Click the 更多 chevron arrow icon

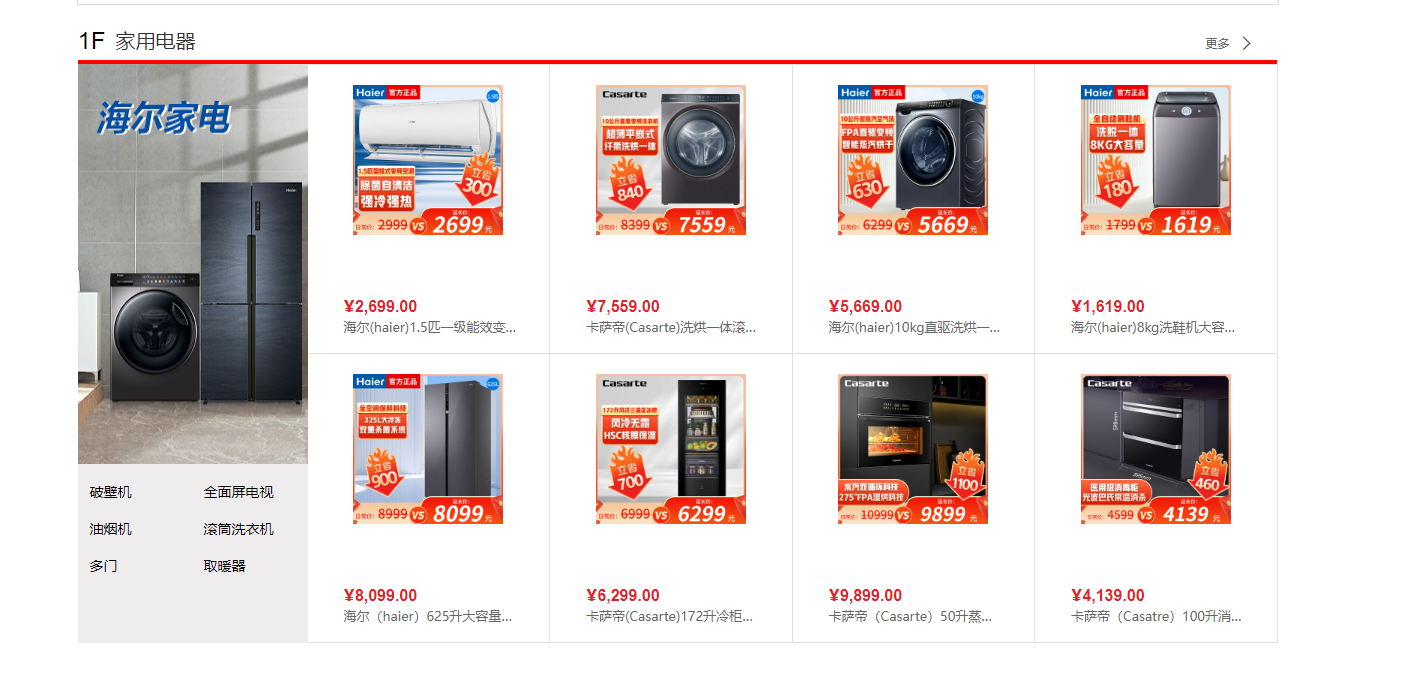tap(1246, 43)
